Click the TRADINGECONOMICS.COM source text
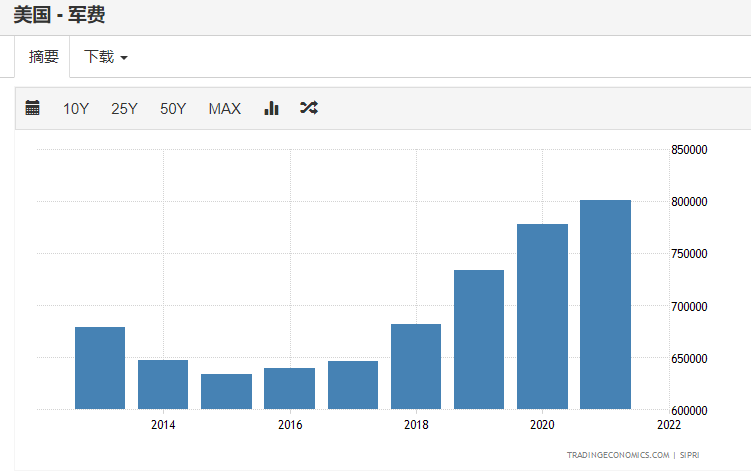 tap(618, 455)
